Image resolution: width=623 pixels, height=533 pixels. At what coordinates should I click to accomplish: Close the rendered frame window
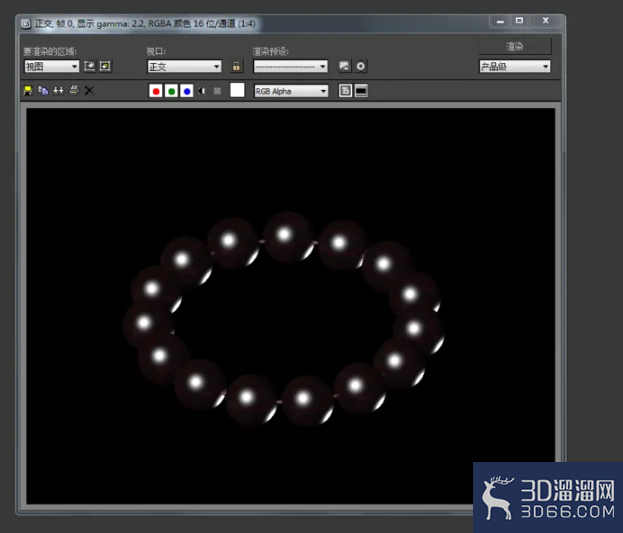[x=546, y=21]
